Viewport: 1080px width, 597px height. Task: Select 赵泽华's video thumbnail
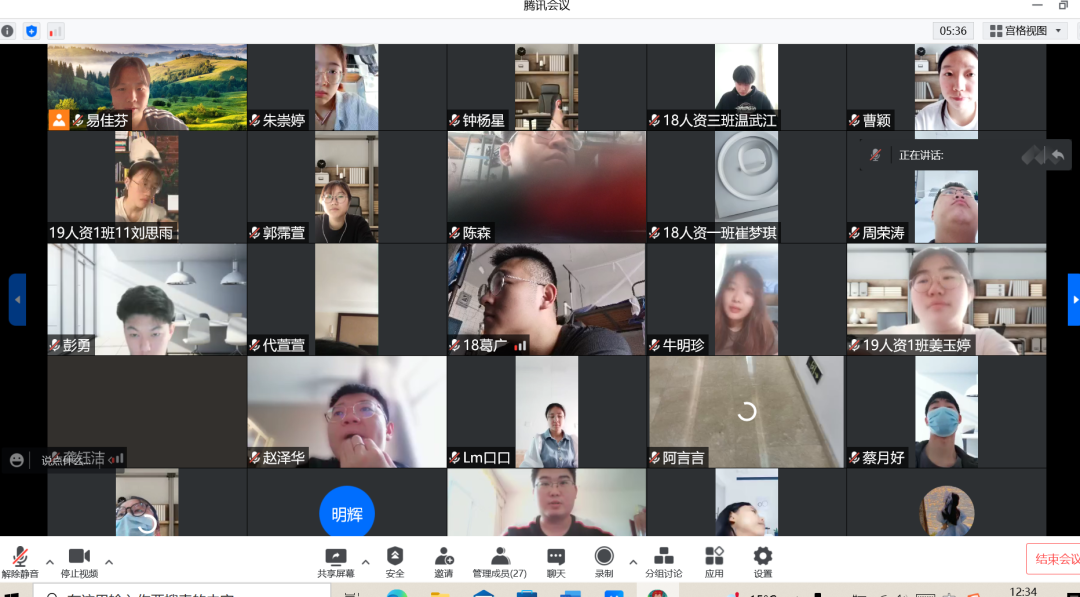point(346,411)
